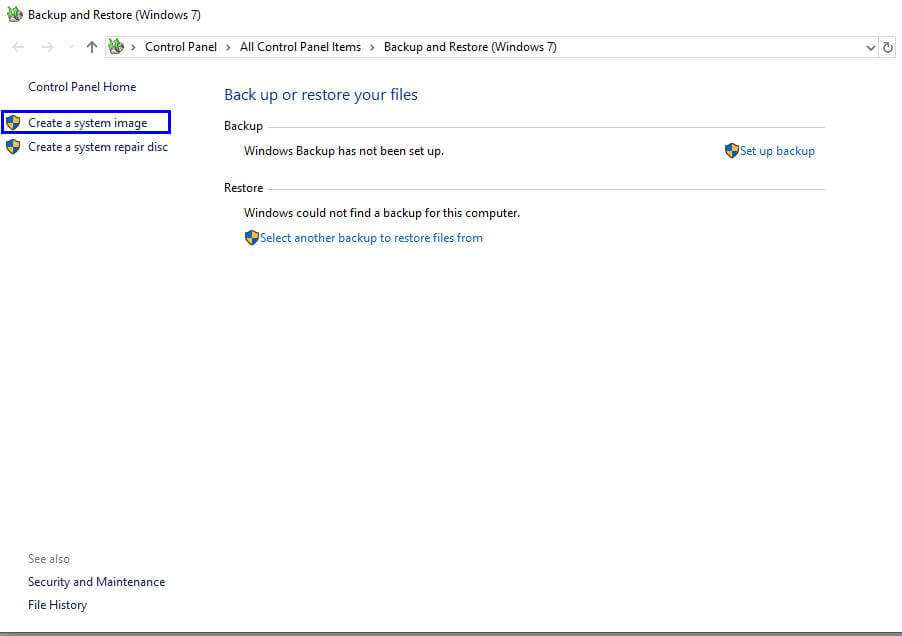Expand the chevron after All Control Panel Items

(372, 47)
